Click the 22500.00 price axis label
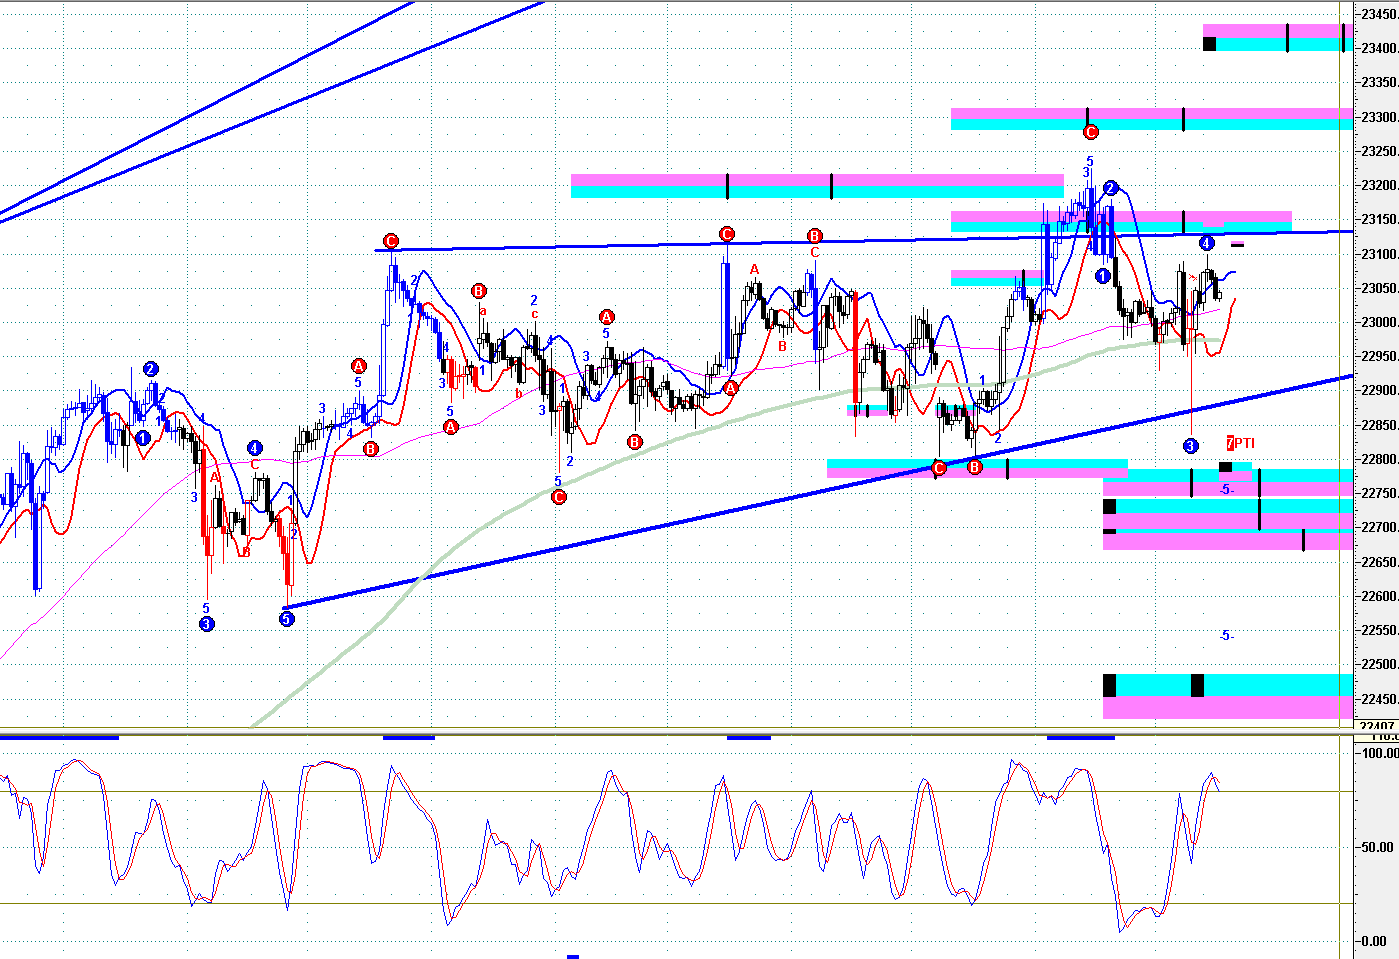This screenshot has height=959, width=1399. coord(1379,664)
